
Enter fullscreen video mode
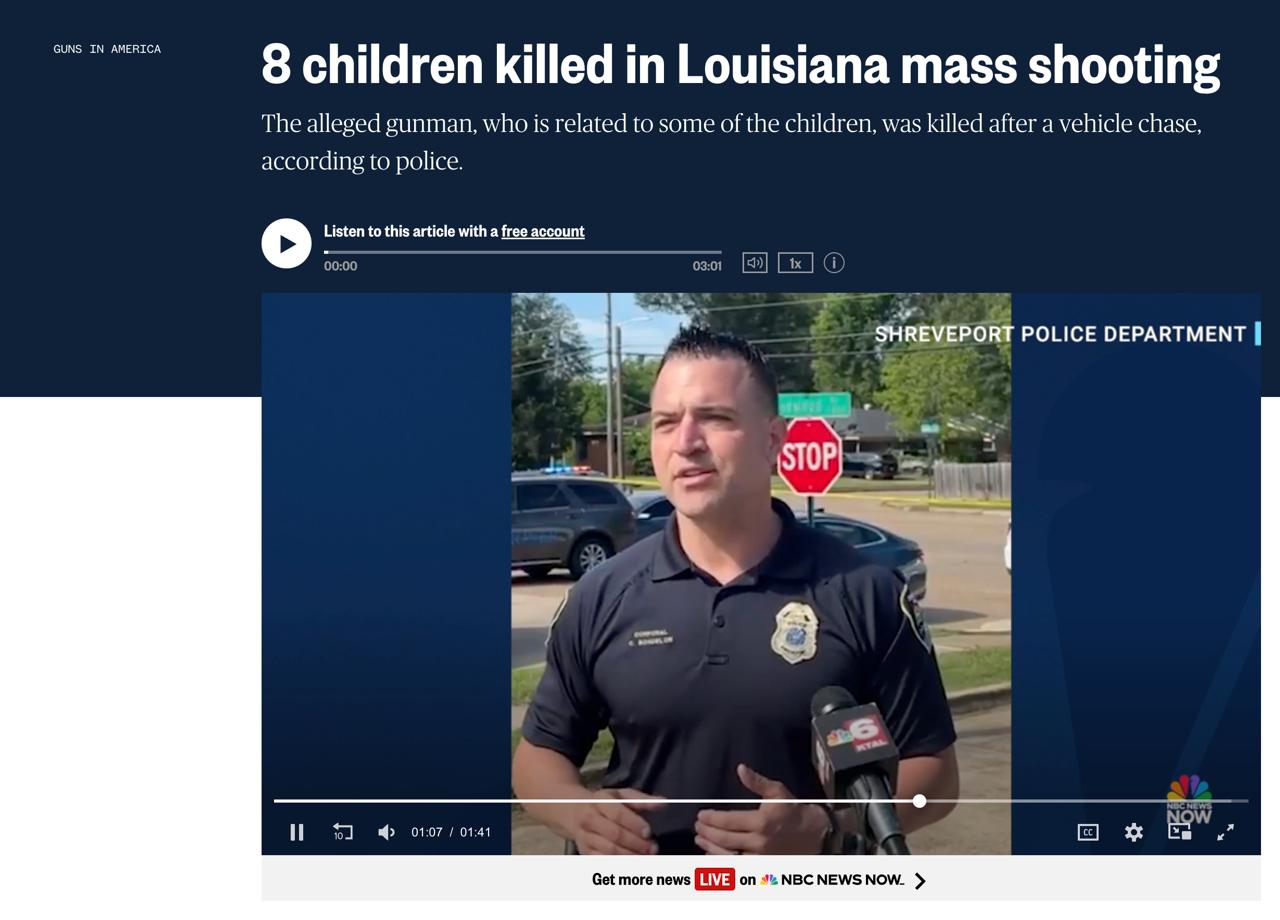click(x=1225, y=832)
